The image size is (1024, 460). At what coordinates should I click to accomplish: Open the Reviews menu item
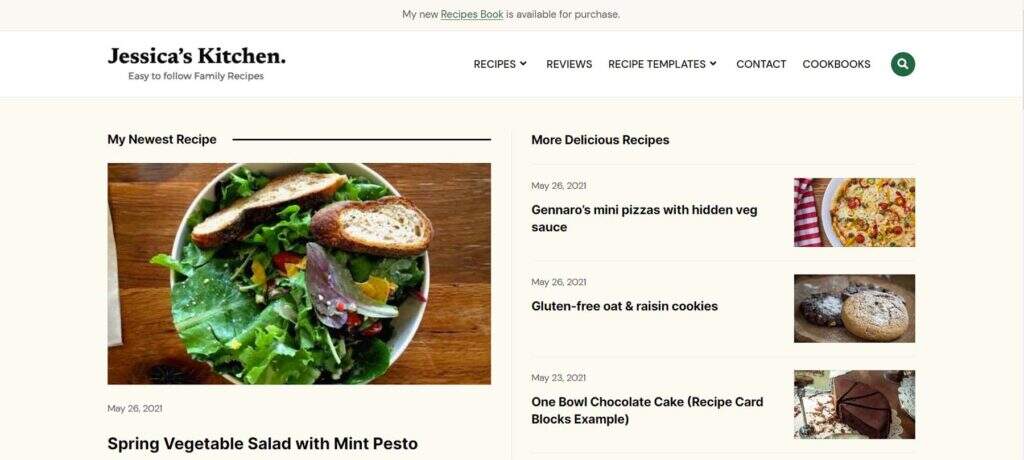pos(569,64)
